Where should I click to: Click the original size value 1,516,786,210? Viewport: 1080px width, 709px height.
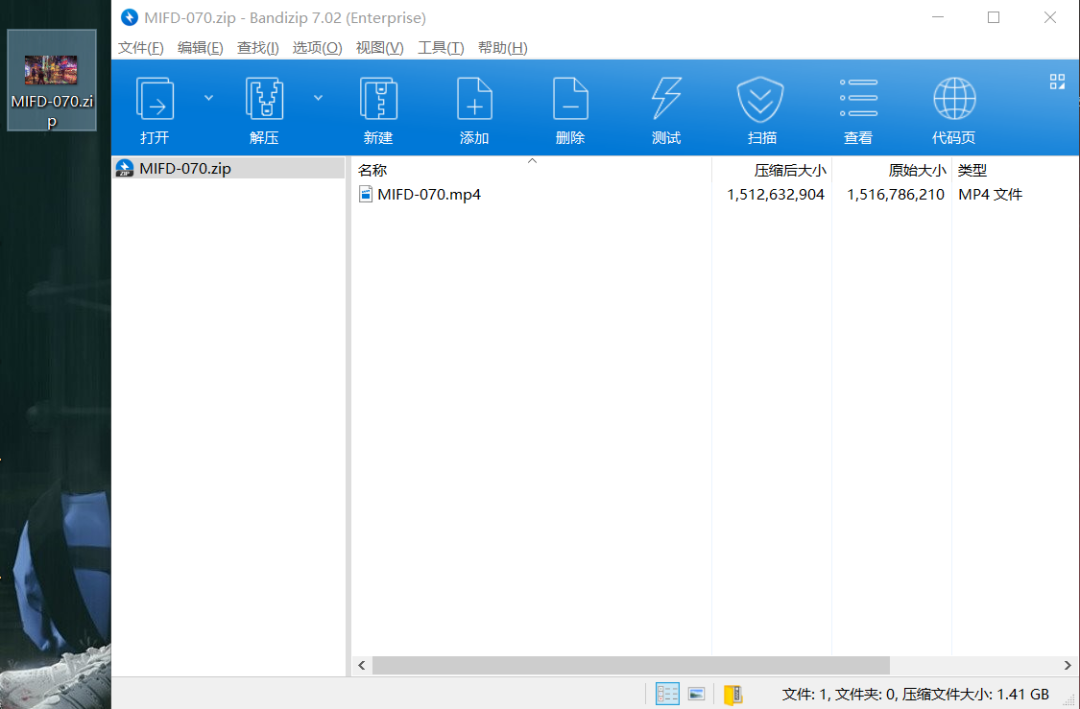(x=895, y=194)
